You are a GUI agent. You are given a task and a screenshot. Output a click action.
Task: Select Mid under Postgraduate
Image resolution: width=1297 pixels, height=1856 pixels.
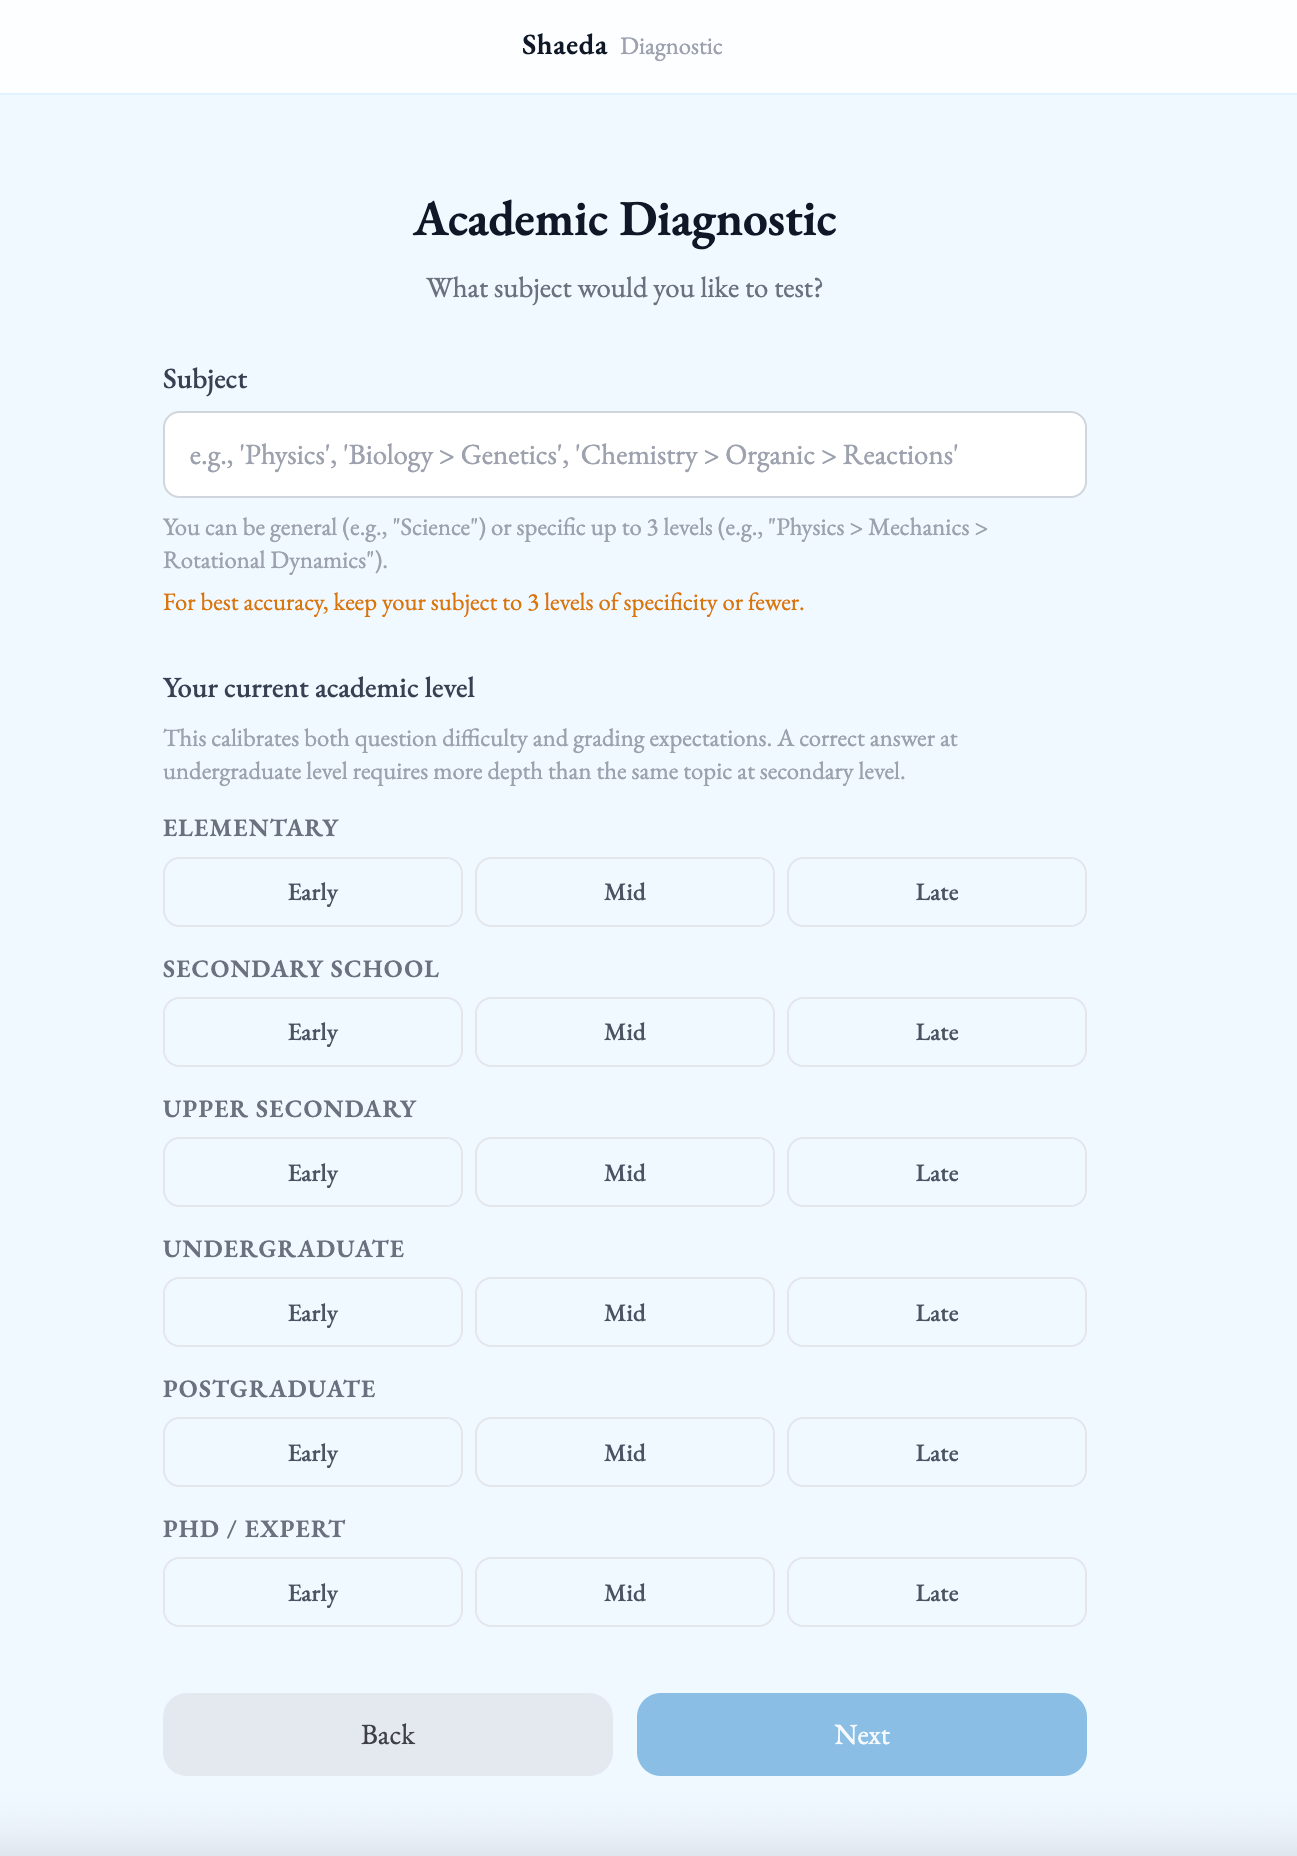click(x=624, y=1452)
